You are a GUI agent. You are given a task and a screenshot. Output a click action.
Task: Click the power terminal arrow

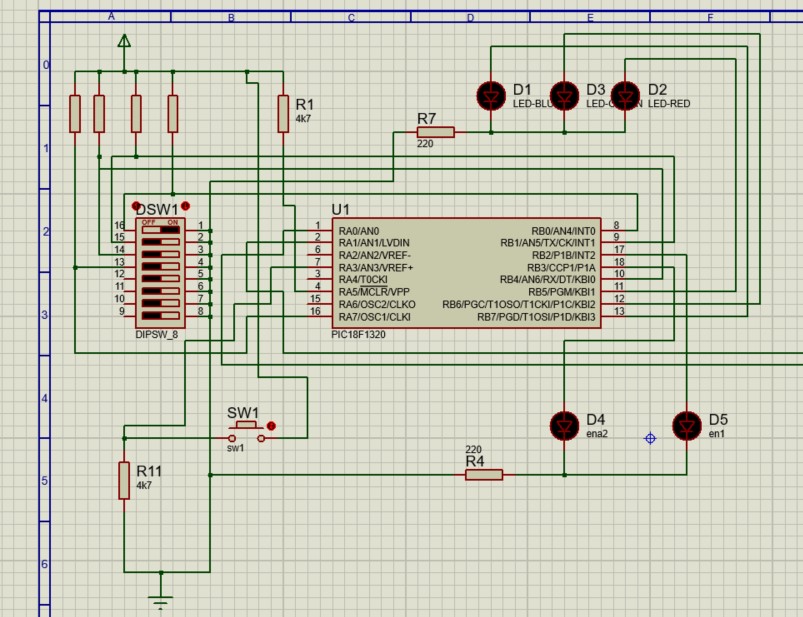124,42
